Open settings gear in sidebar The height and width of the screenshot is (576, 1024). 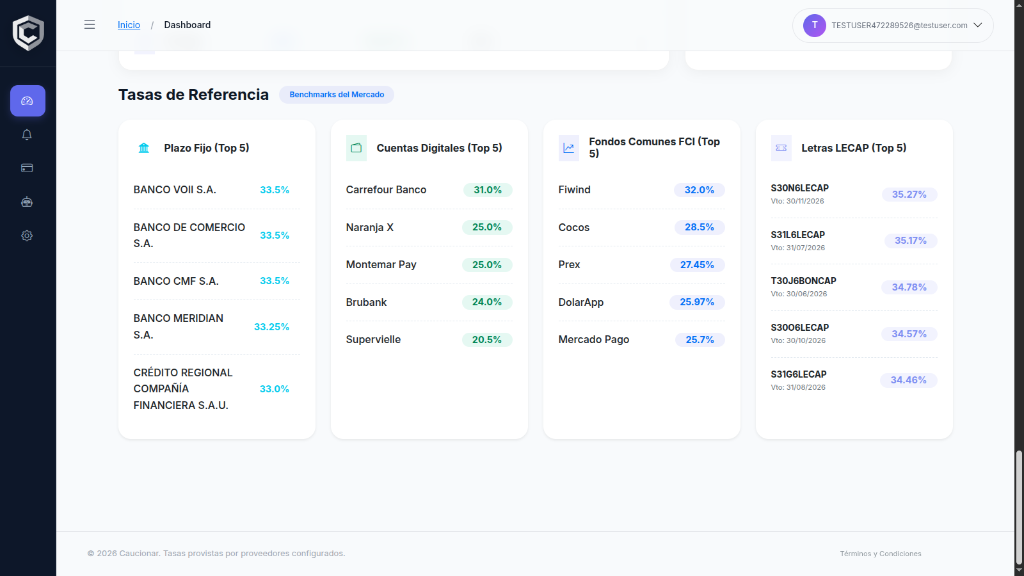pyautogui.click(x=27, y=236)
